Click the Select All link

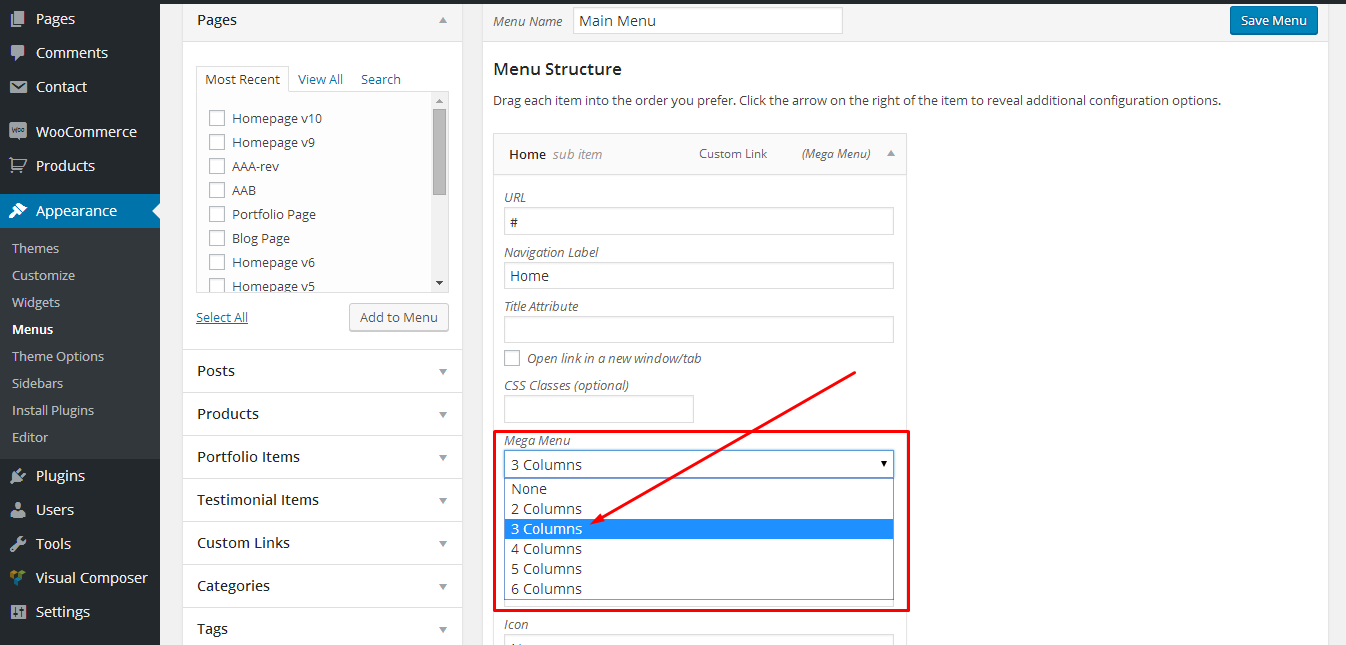pos(222,317)
